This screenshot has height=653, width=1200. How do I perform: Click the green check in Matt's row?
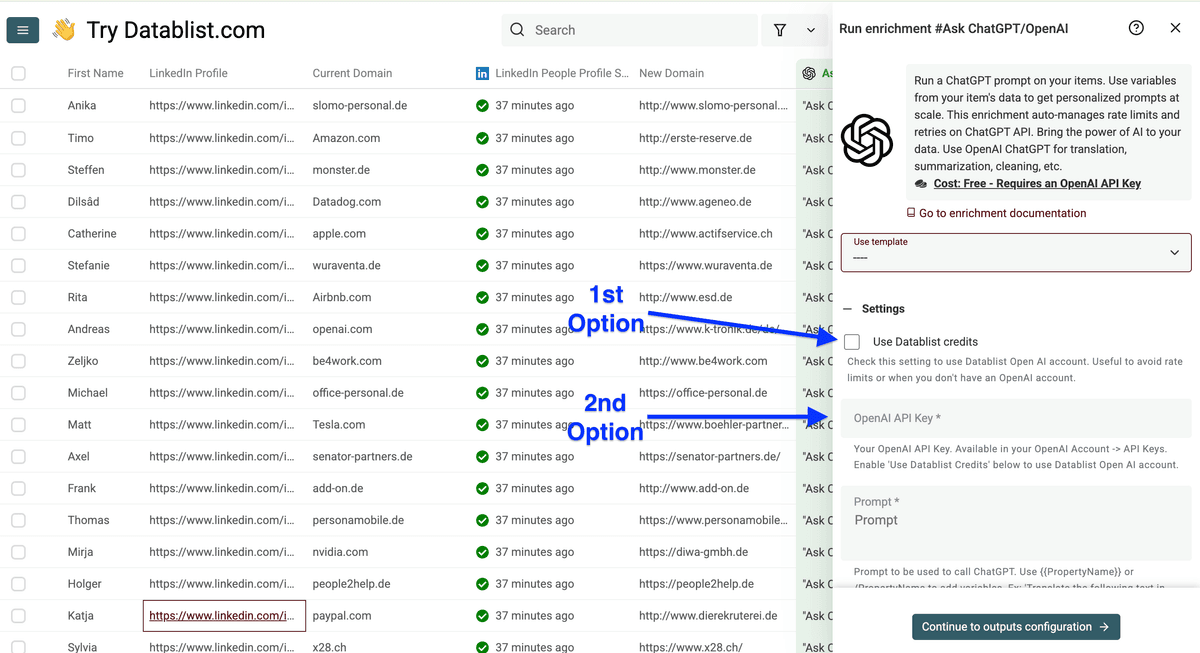point(483,424)
